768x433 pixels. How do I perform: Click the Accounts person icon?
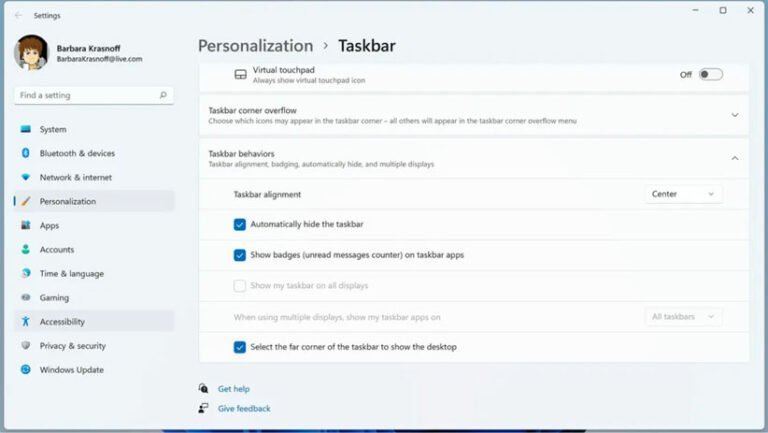tap(26, 249)
